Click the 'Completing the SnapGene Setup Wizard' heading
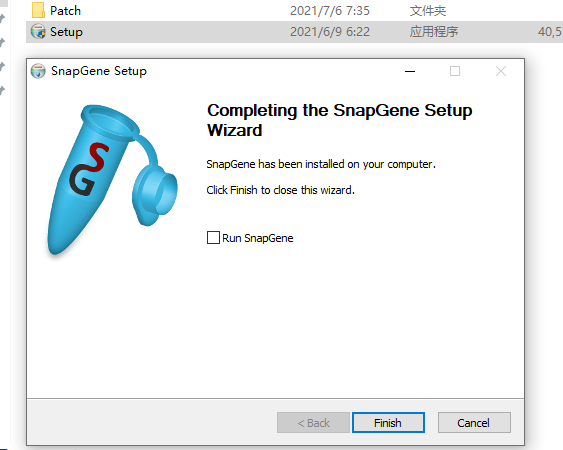The height and width of the screenshot is (450, 563). 339,120
